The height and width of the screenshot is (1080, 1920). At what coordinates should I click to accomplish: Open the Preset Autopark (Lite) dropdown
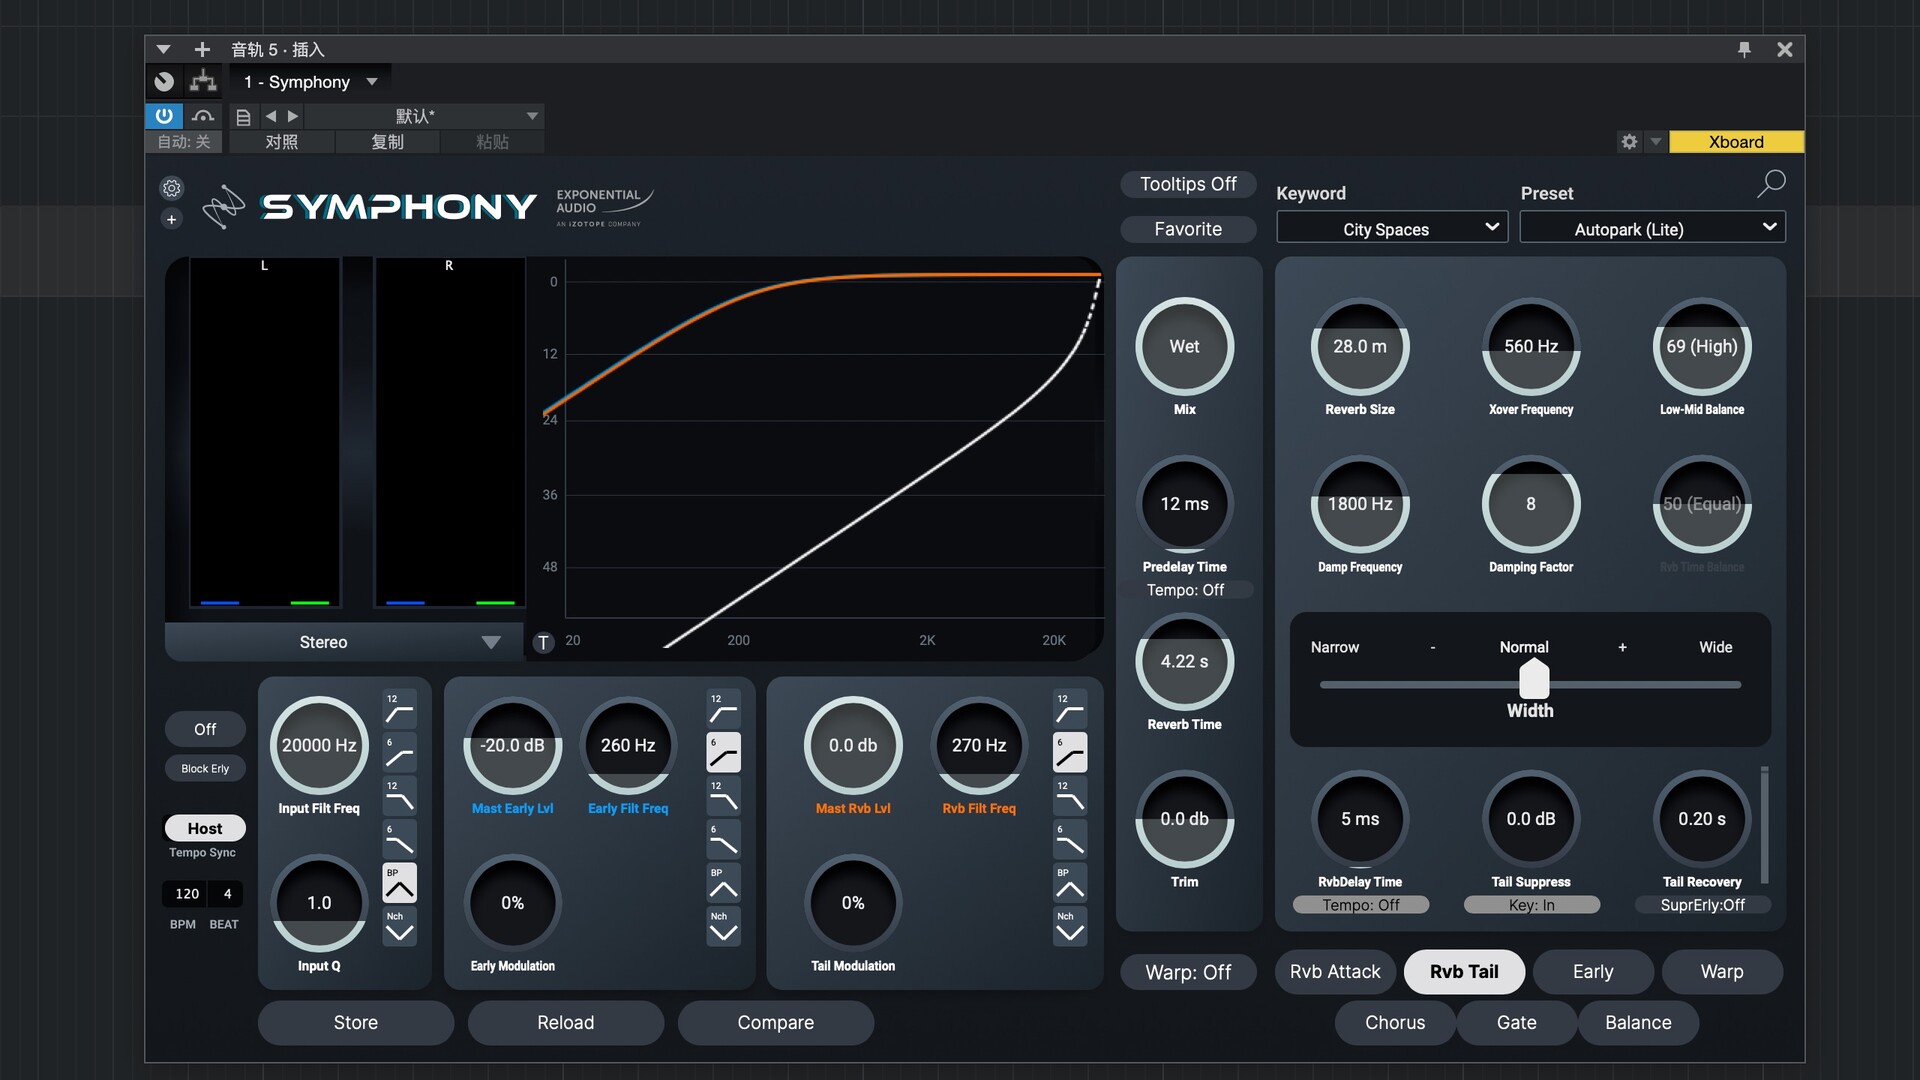[x=1652, y=229]
